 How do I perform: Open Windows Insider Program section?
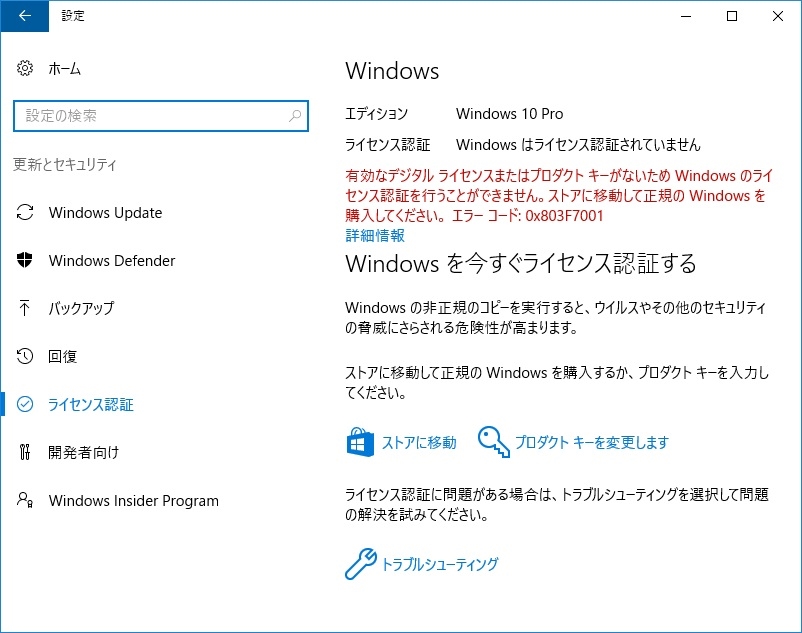point(133,501)
